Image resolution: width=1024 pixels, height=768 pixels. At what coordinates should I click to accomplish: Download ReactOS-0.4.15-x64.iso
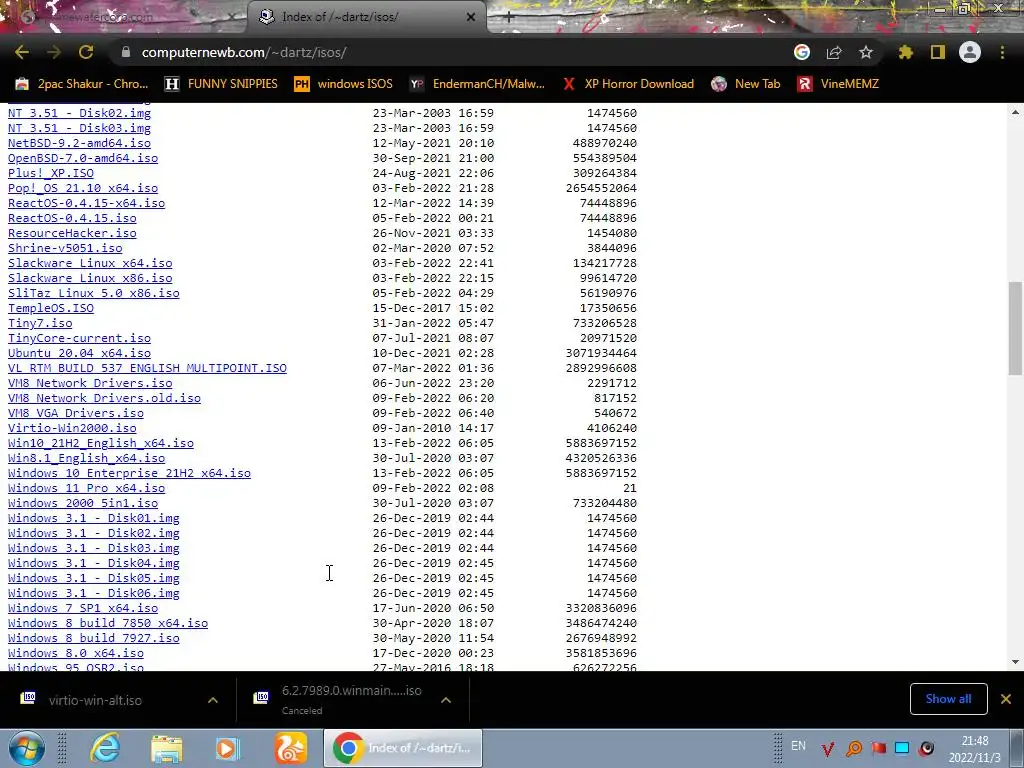(86, 203)
